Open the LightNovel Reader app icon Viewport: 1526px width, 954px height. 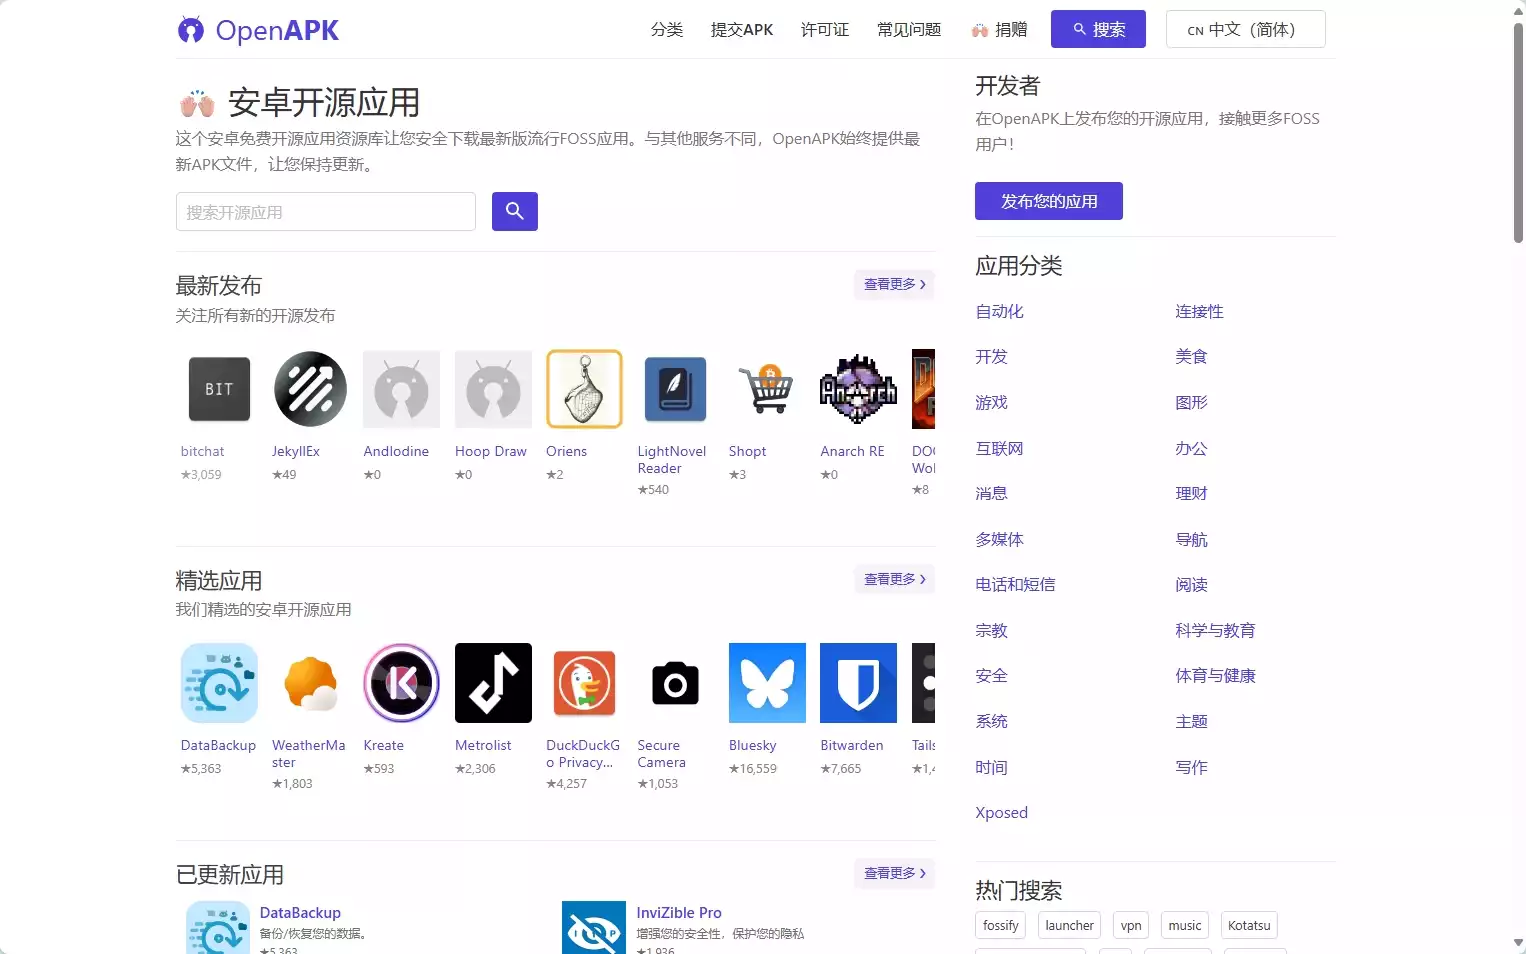click(676, 389)
